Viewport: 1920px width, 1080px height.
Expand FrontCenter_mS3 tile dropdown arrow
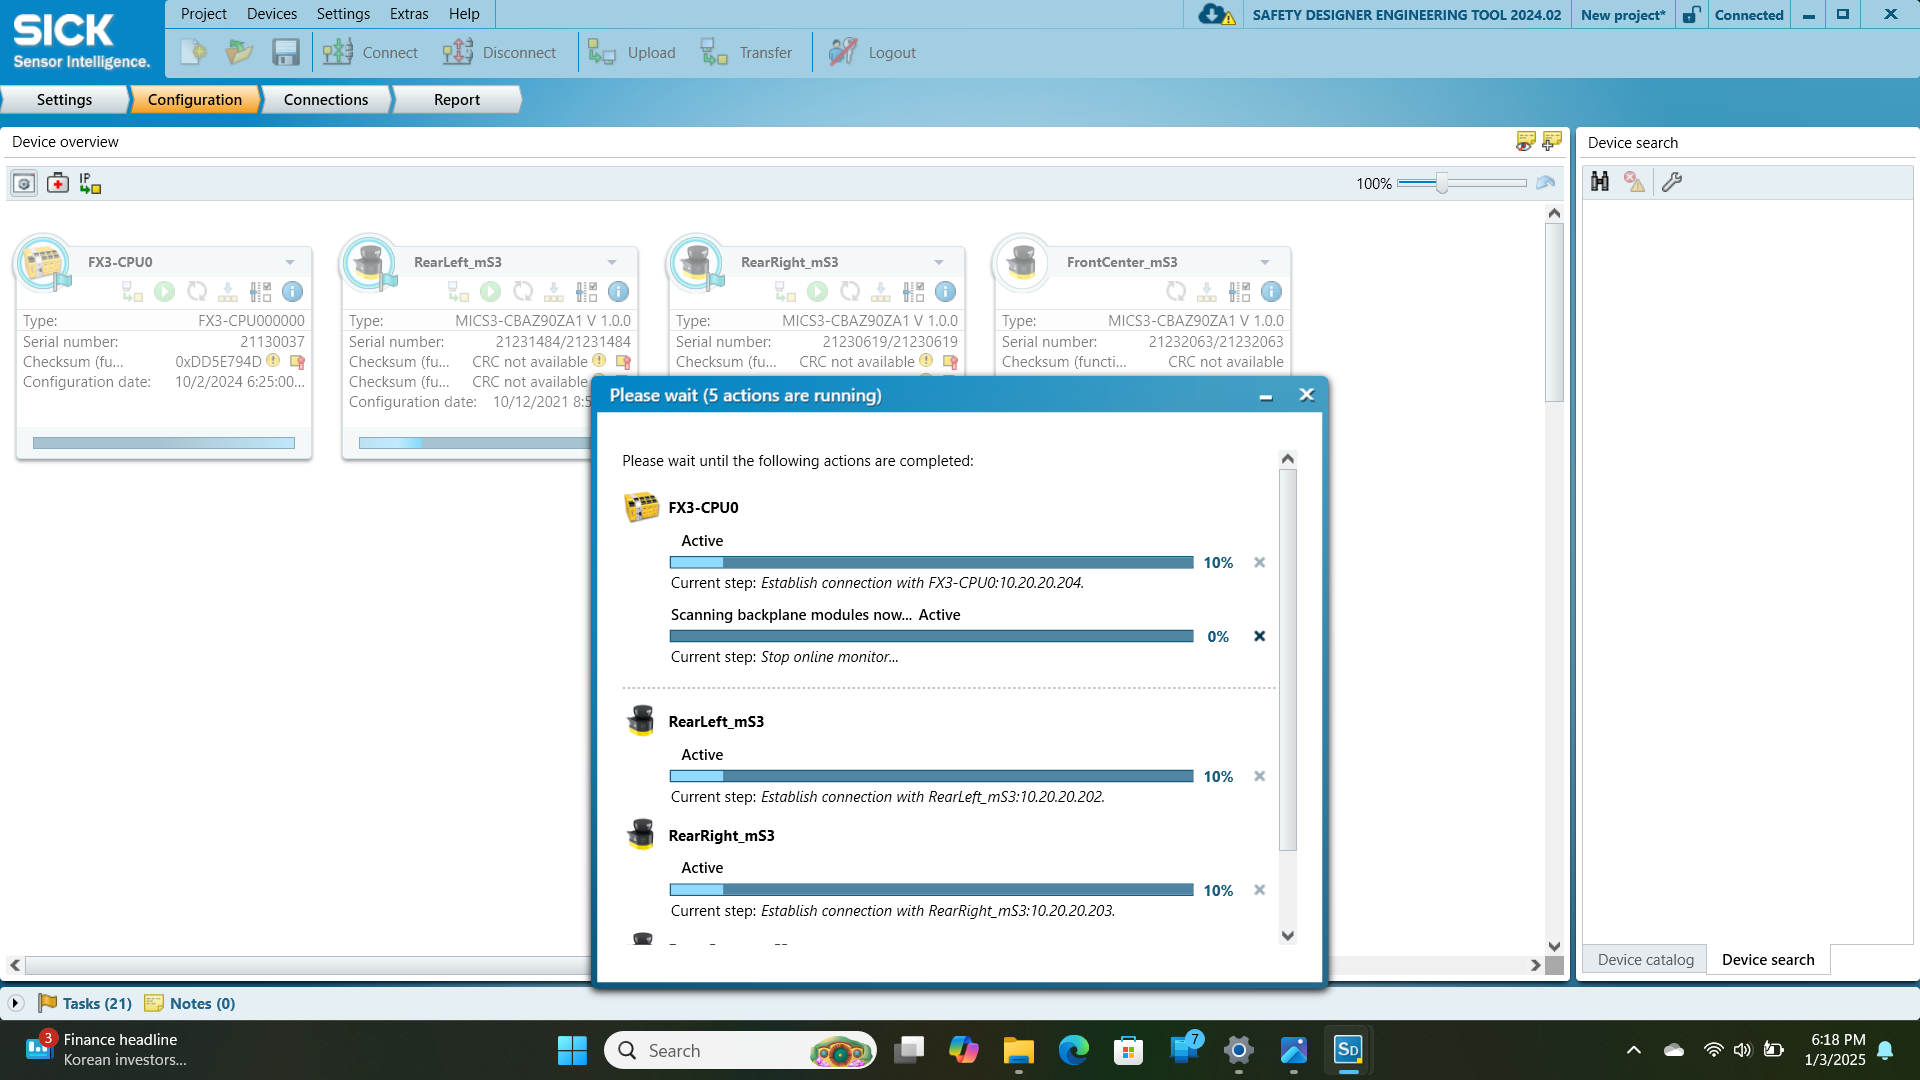1265,262
